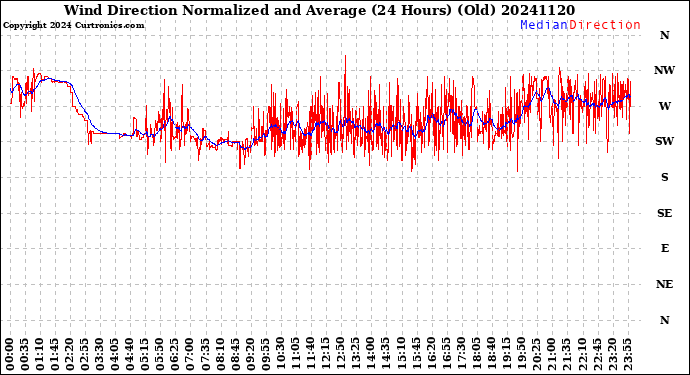Select the "19:15" time axis label
The width and height of the screenshot is (690, 375).
coord(506,354)
